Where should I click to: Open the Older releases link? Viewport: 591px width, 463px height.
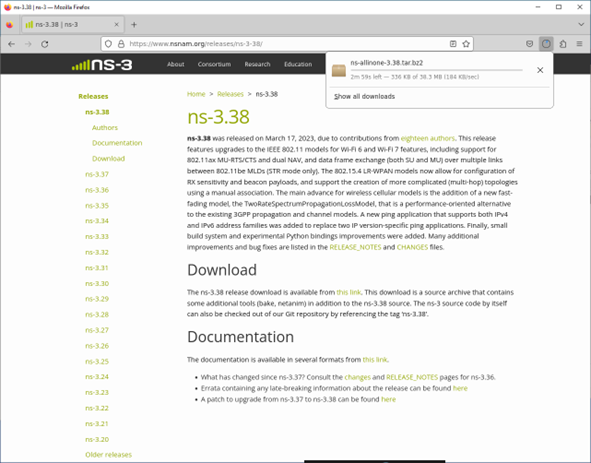tap(109, 455)
